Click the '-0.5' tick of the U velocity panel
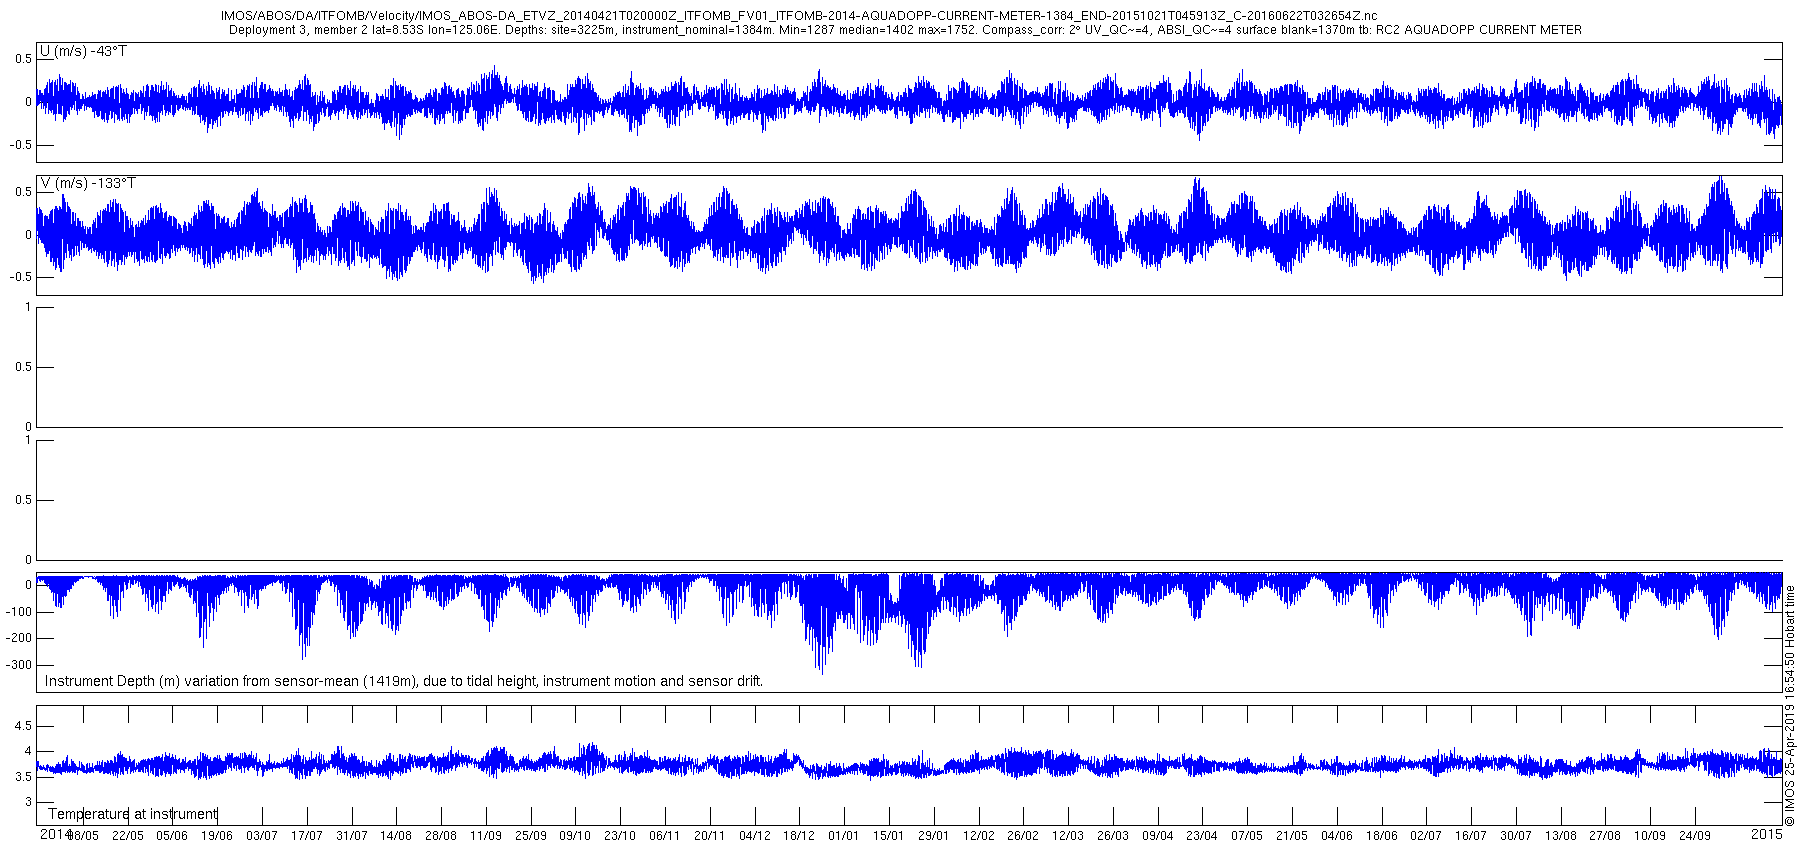The height and width of the screenshot is (850, 1800). tap(20, 145)
